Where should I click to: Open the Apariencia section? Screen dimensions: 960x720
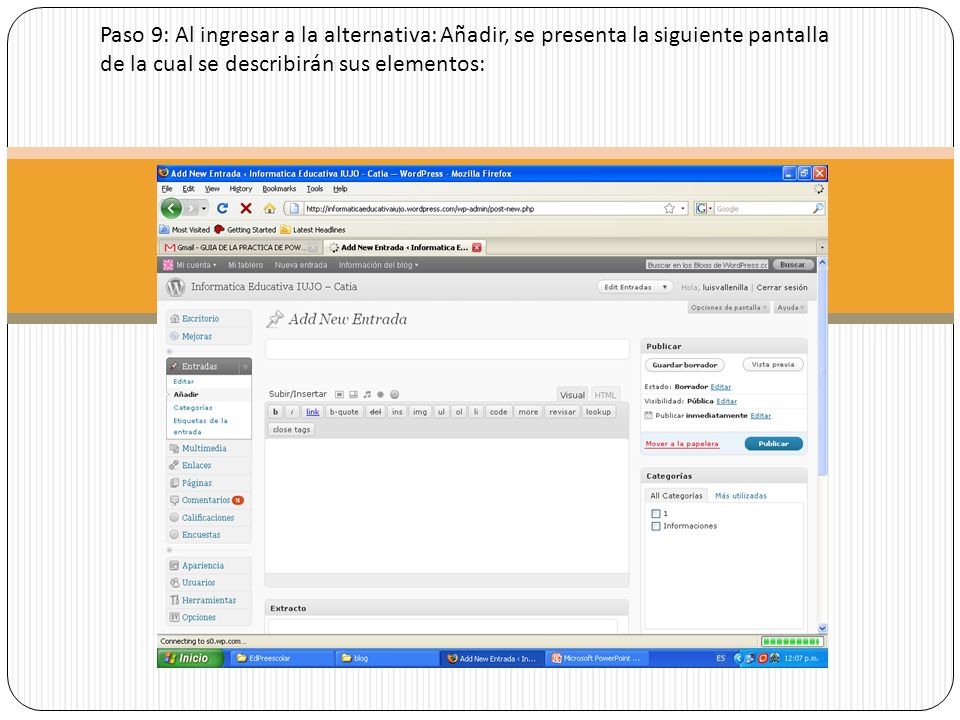point(203,566)
